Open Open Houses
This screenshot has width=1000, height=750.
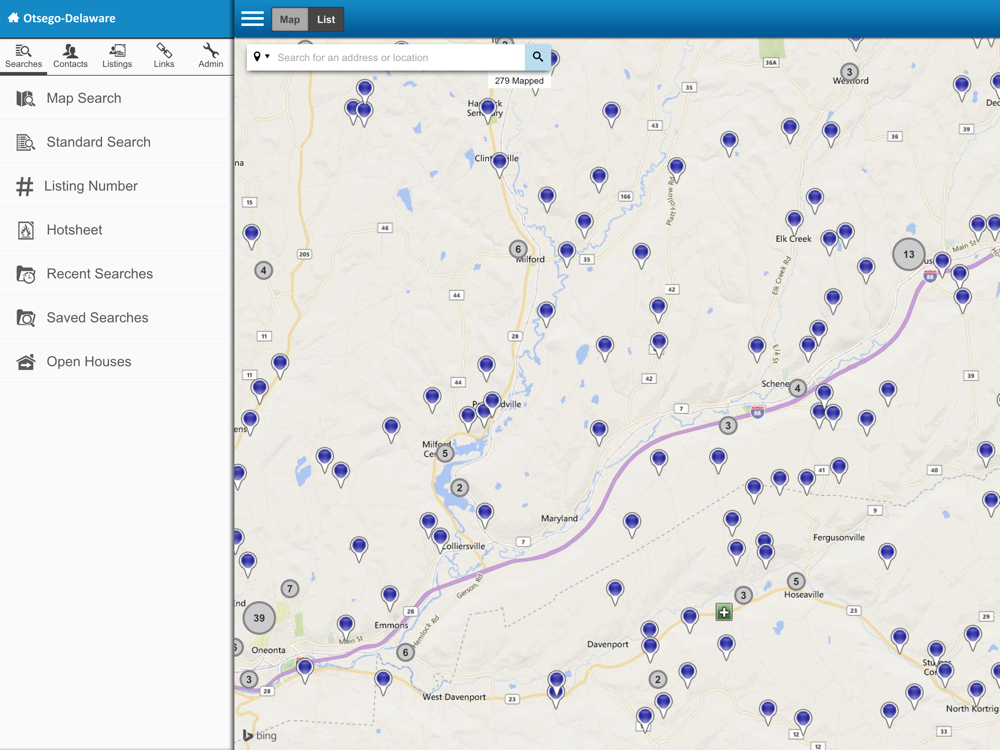[x=88, y=362]
